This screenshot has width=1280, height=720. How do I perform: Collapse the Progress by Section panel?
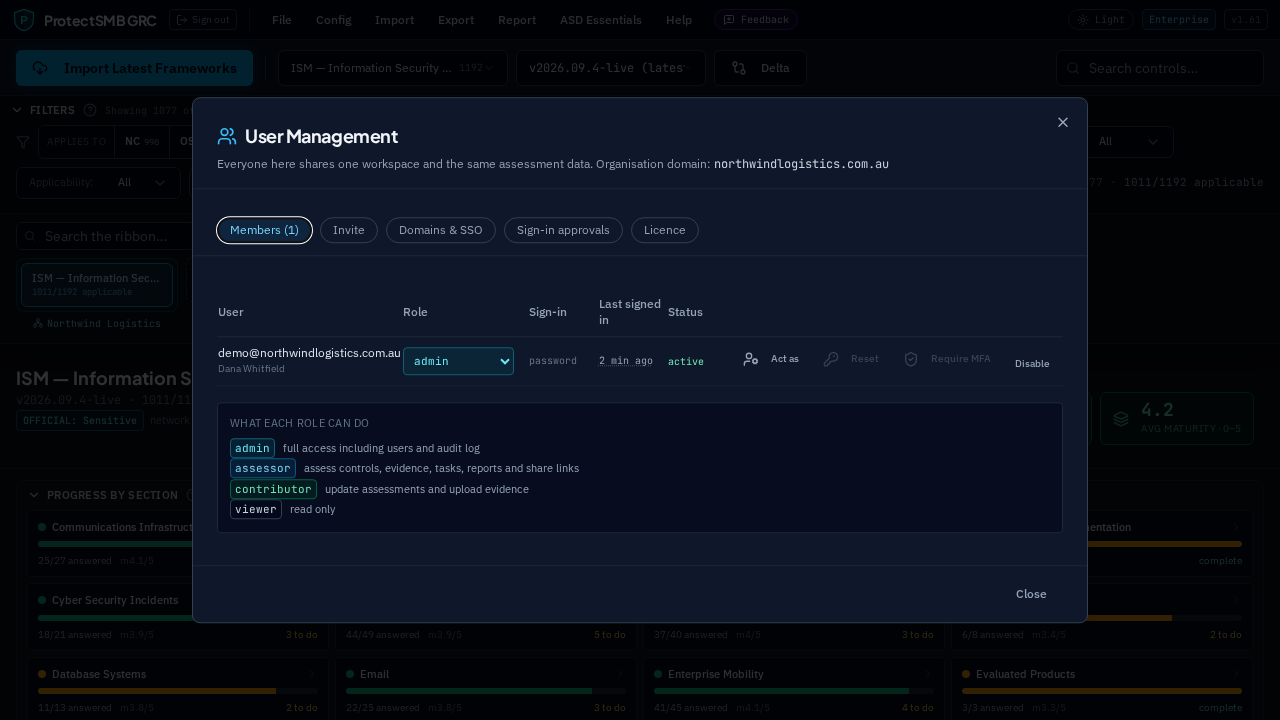[34, 495]
